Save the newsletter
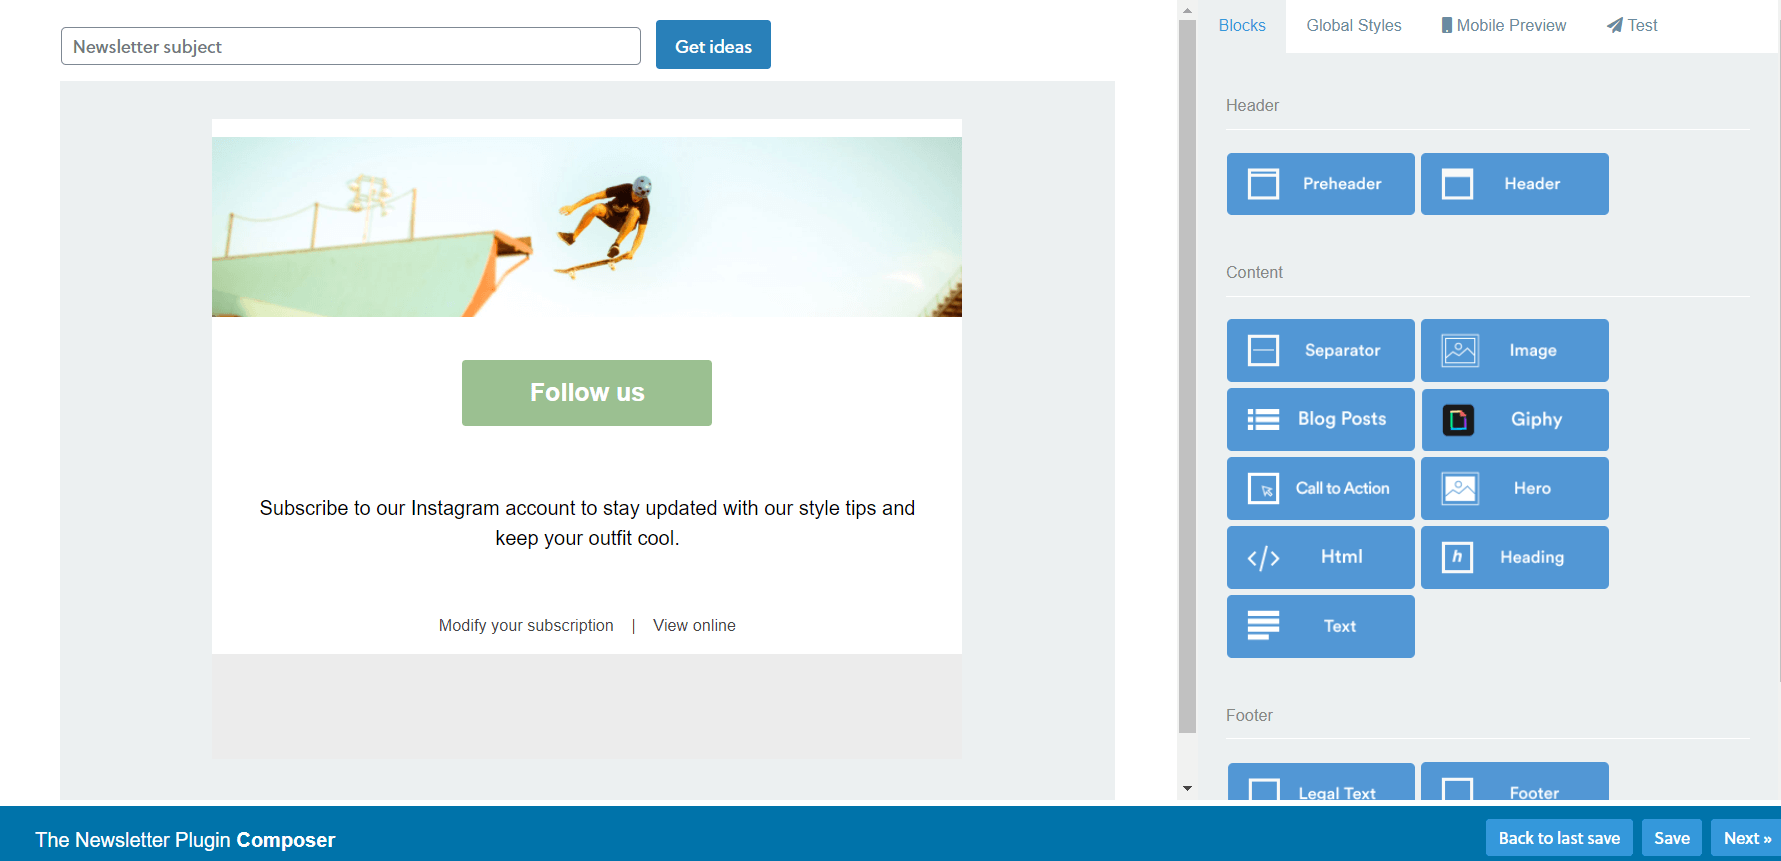 pyautogui.click(x=1672, y=838)
